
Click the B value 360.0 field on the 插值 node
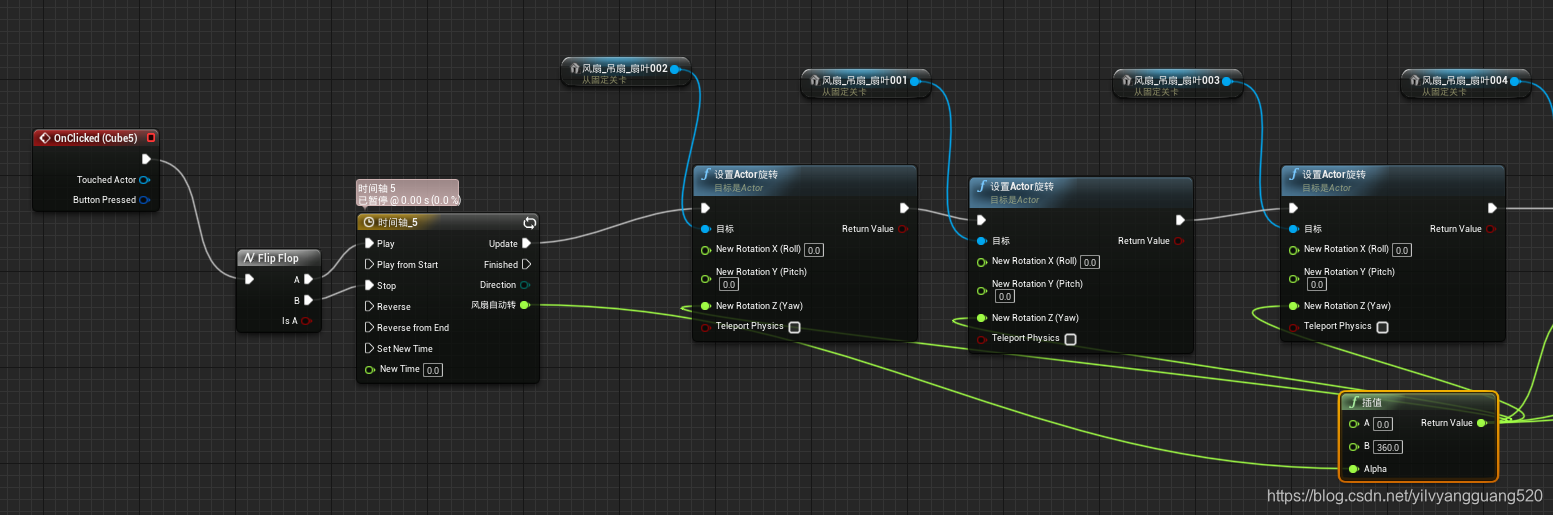1389,447
